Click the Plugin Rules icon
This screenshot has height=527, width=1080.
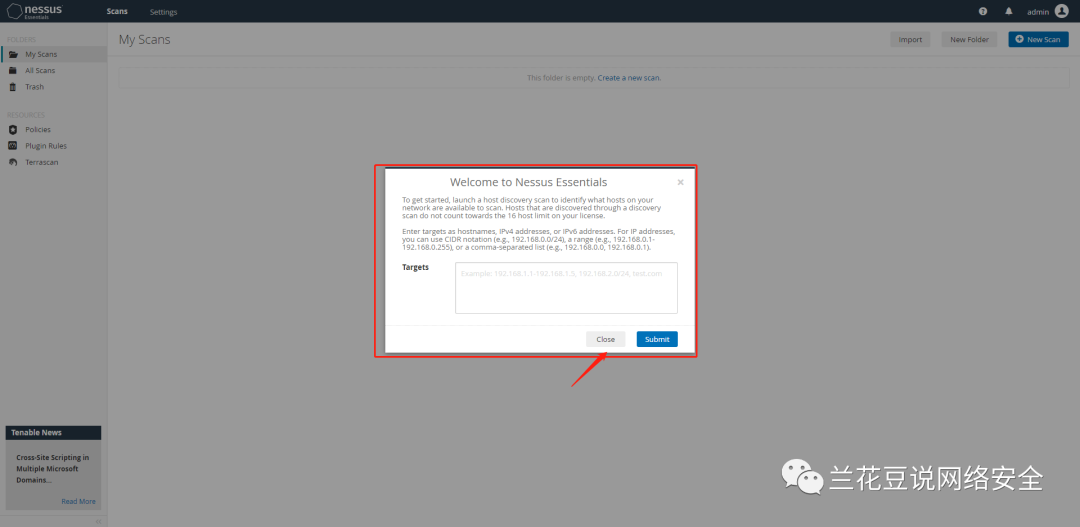coord(12,146)
